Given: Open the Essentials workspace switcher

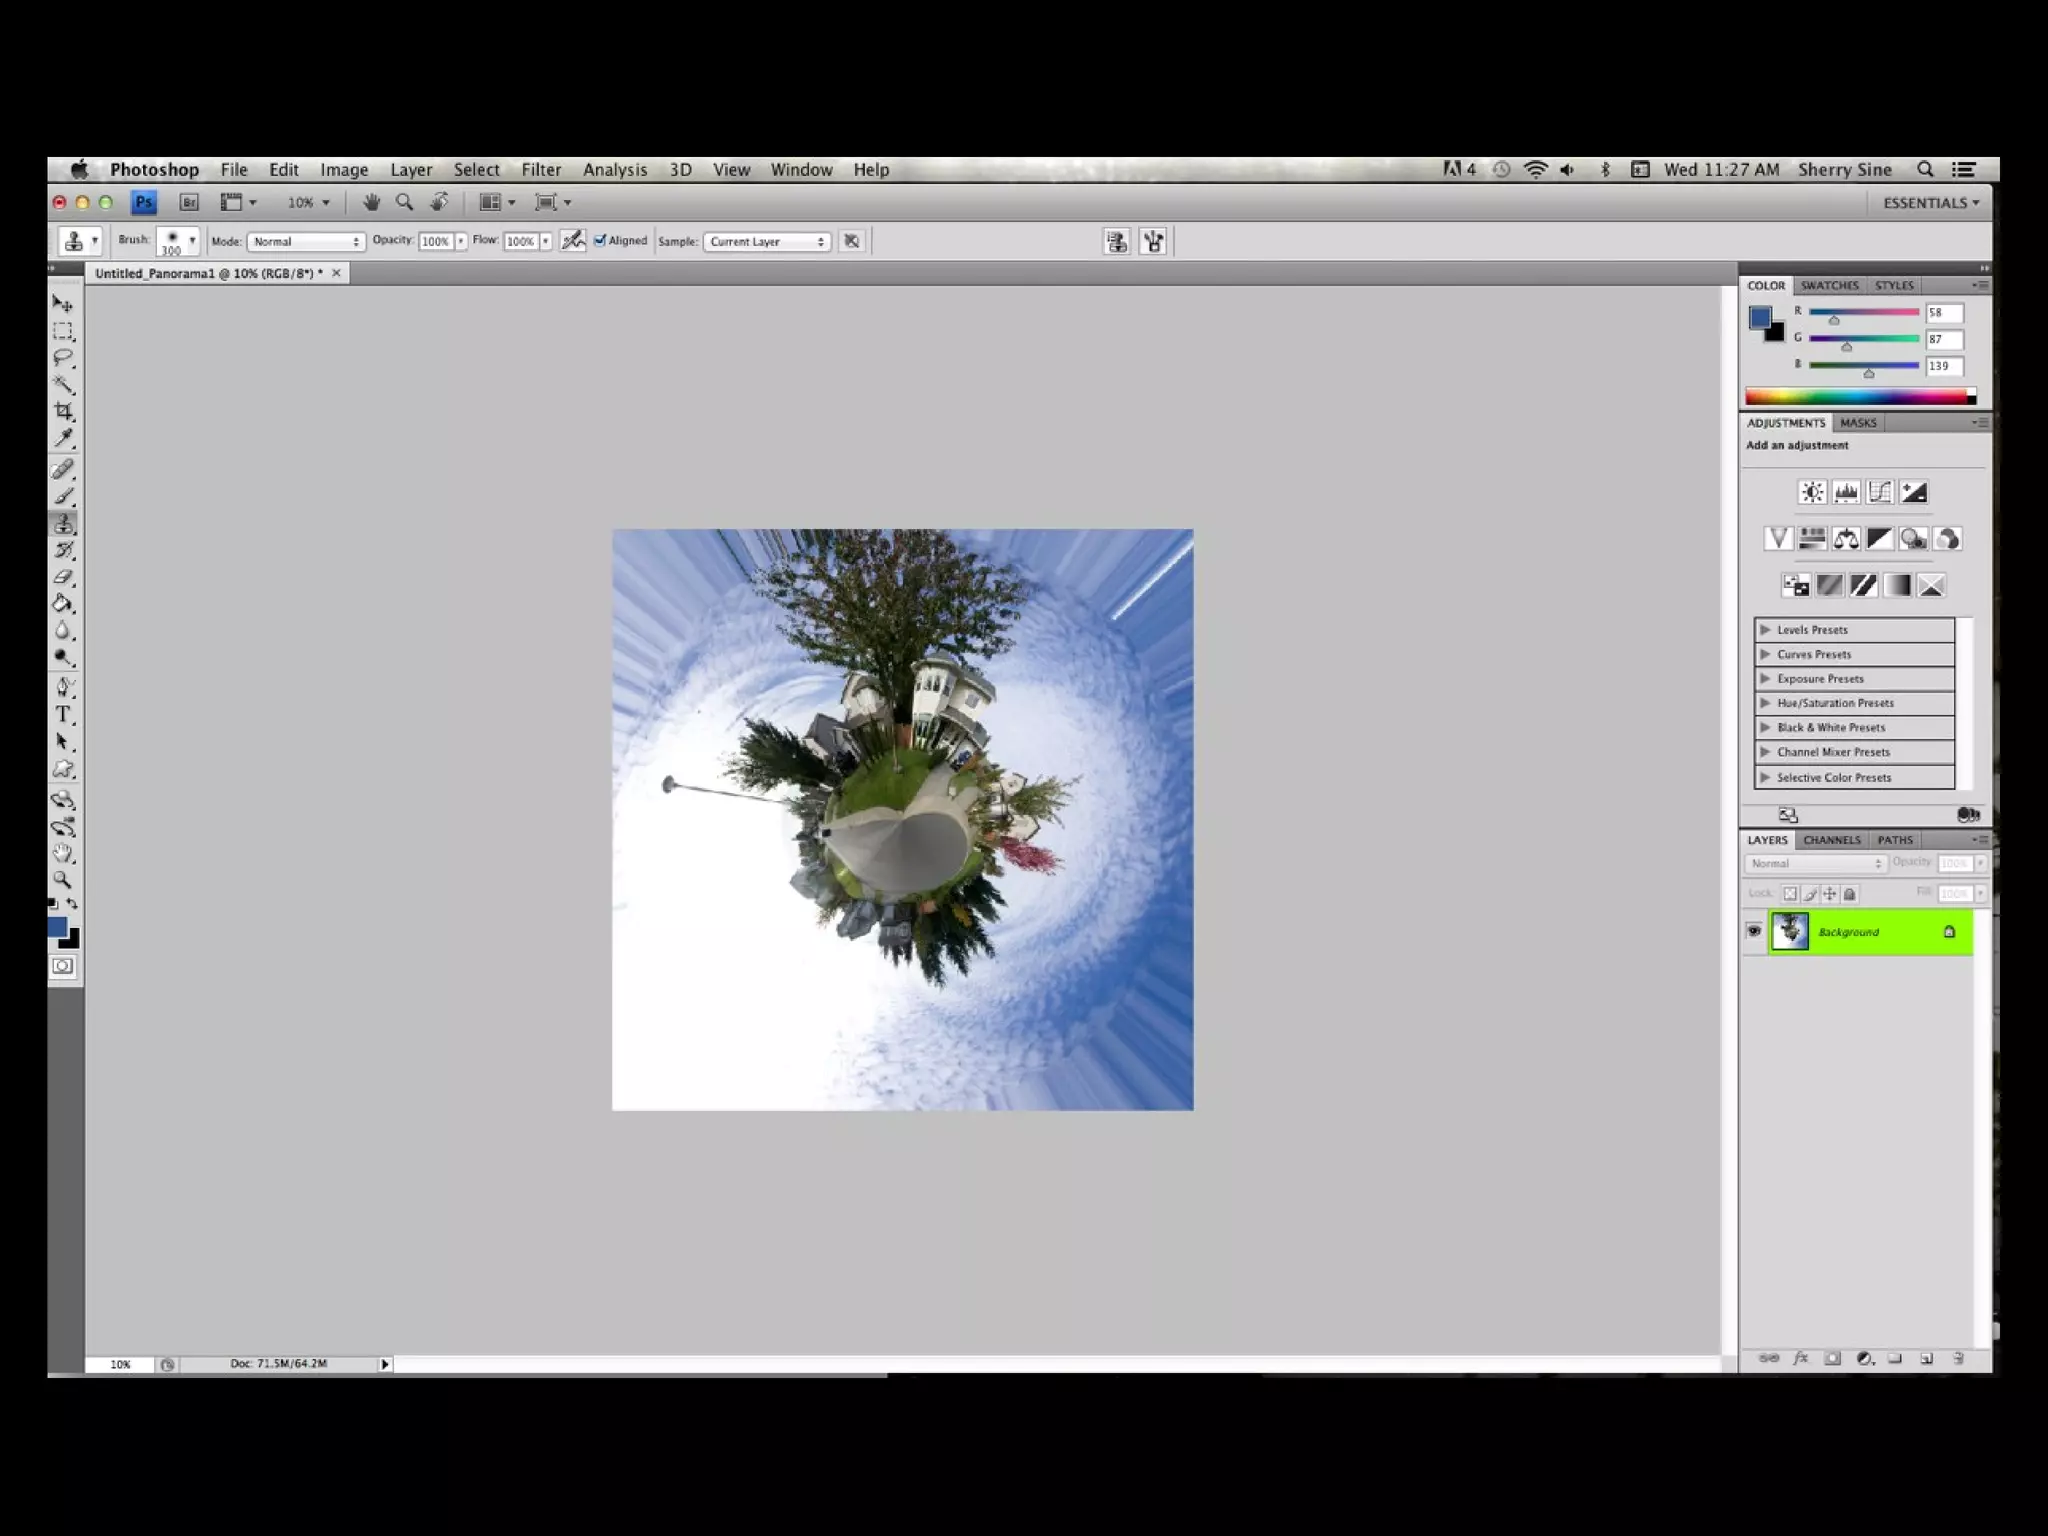Looking at the screenshot, I should point(1930,203).
